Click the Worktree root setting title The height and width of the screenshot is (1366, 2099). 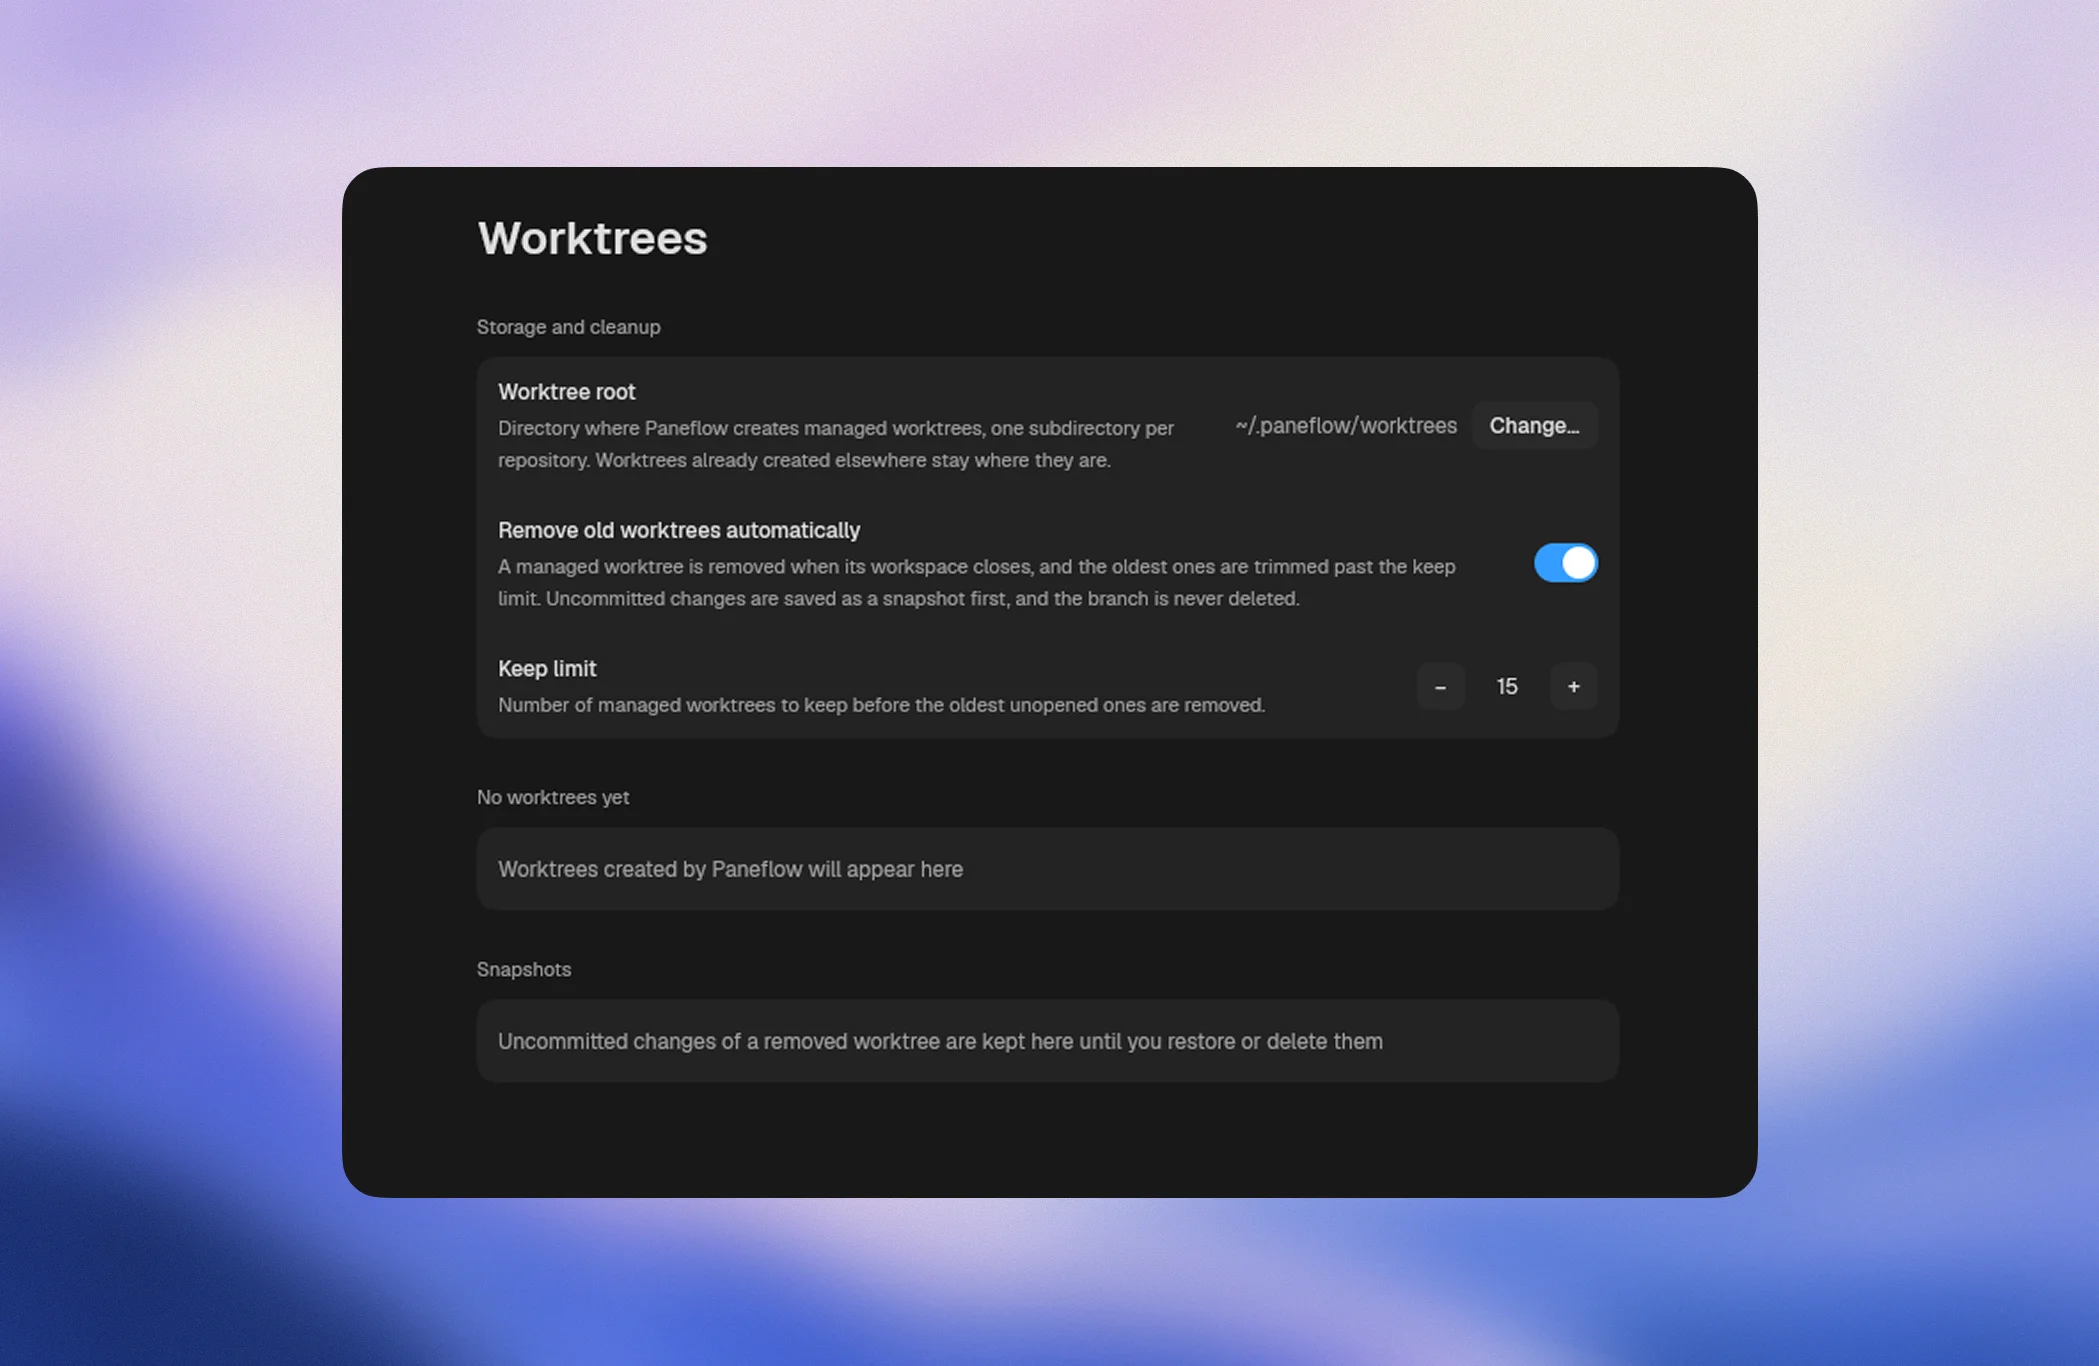click(566, 392)
